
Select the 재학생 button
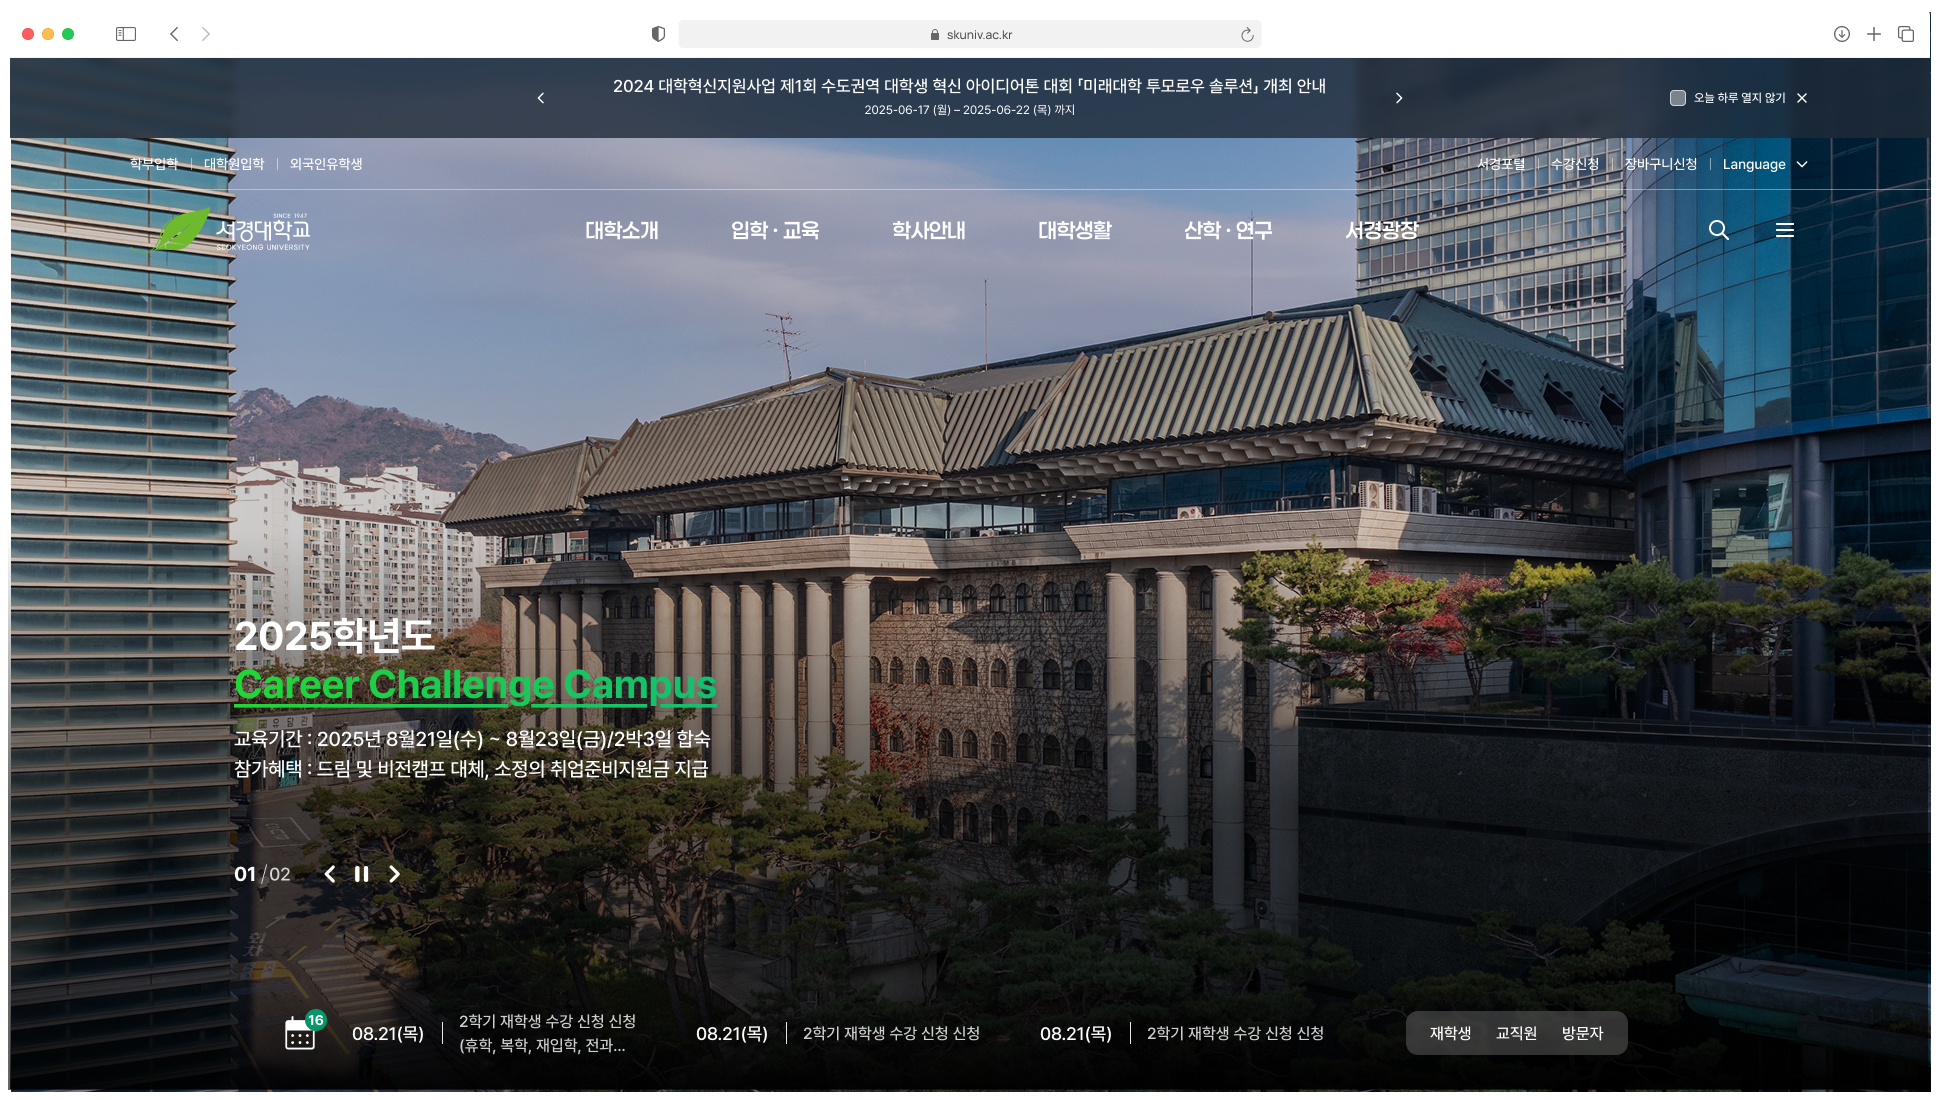1450,1033
